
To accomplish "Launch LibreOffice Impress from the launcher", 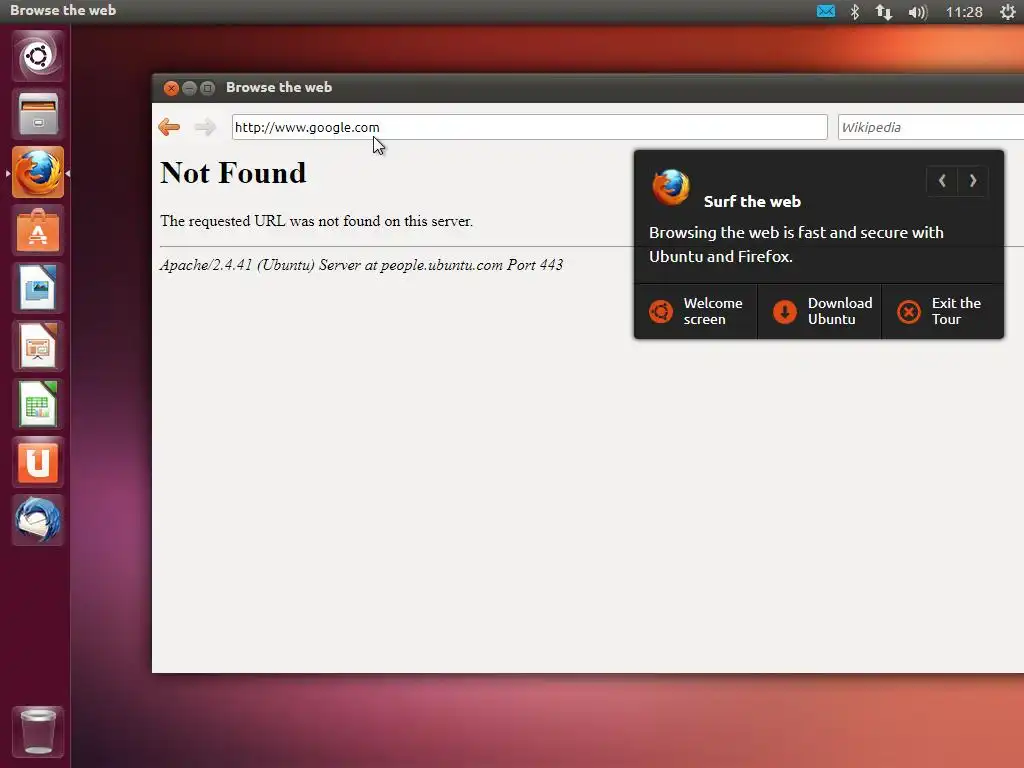I will click(x=38, y=346).
